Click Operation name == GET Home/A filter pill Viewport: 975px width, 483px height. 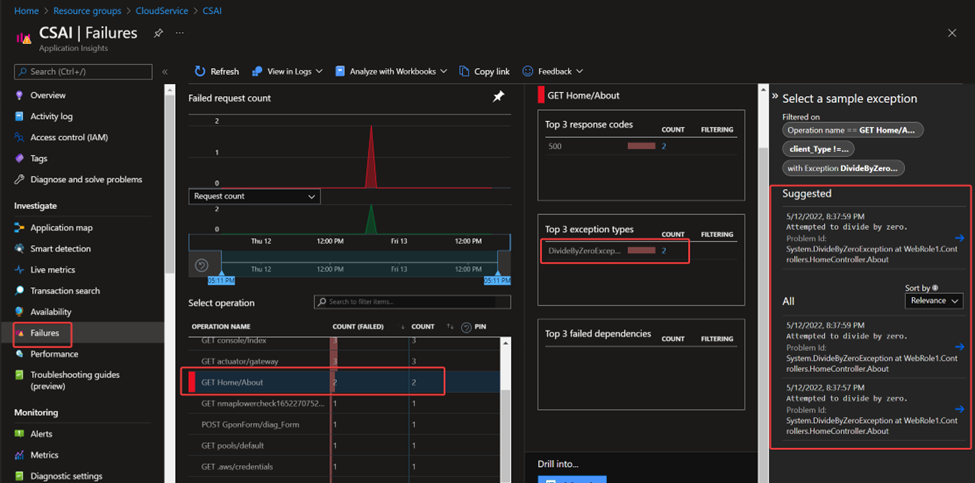coord(853,131)
